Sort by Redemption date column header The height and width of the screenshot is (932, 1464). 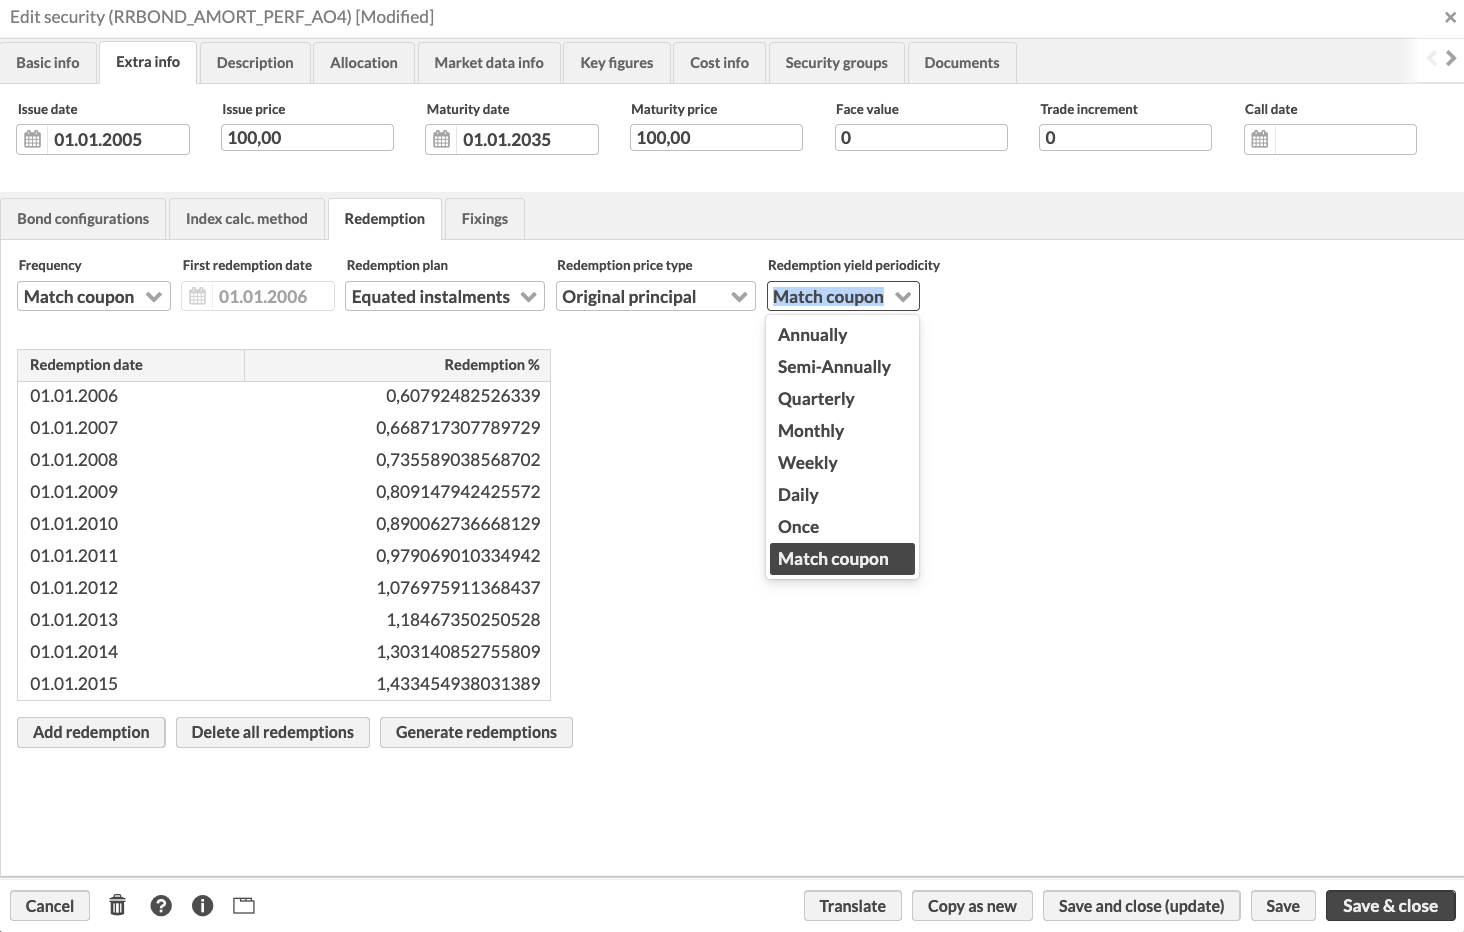tap(131, 365)
